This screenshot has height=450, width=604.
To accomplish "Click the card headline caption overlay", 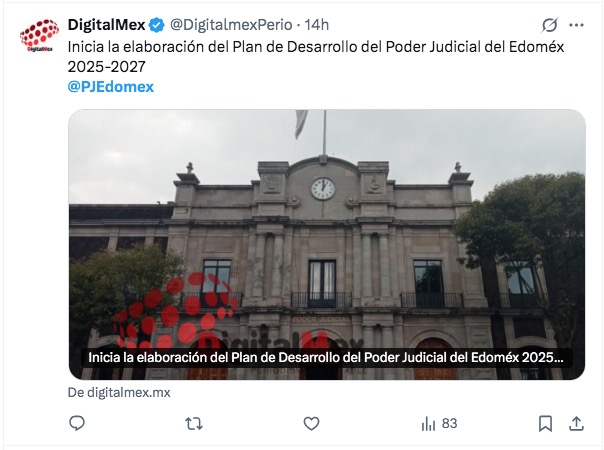I will click(x=326, y=358).
